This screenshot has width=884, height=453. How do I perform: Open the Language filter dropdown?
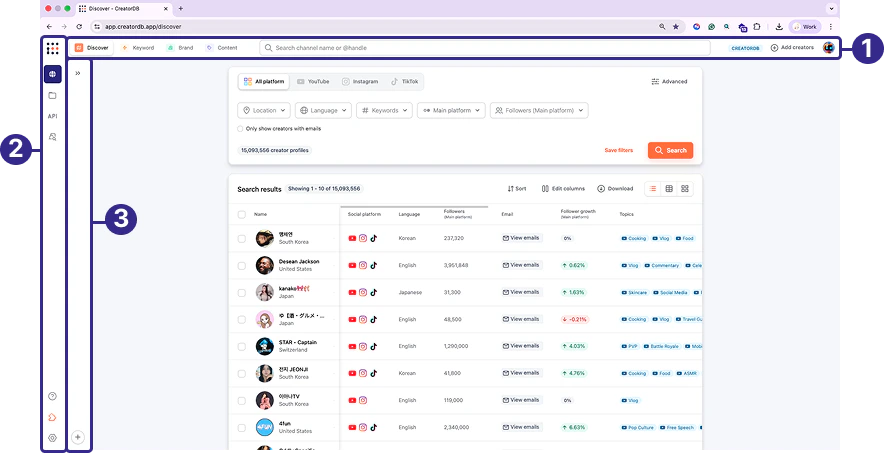click(324, 110)
